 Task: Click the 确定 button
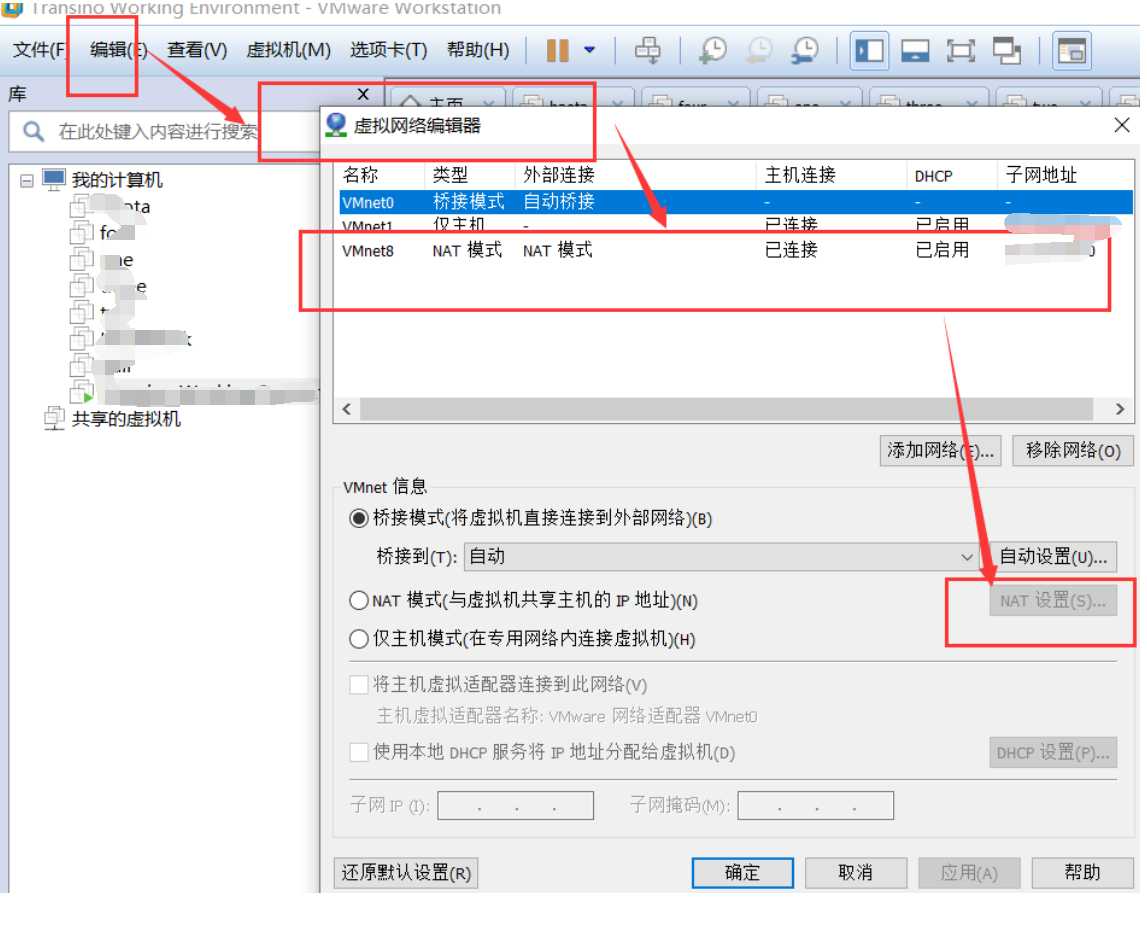click(x=742, y=872)
